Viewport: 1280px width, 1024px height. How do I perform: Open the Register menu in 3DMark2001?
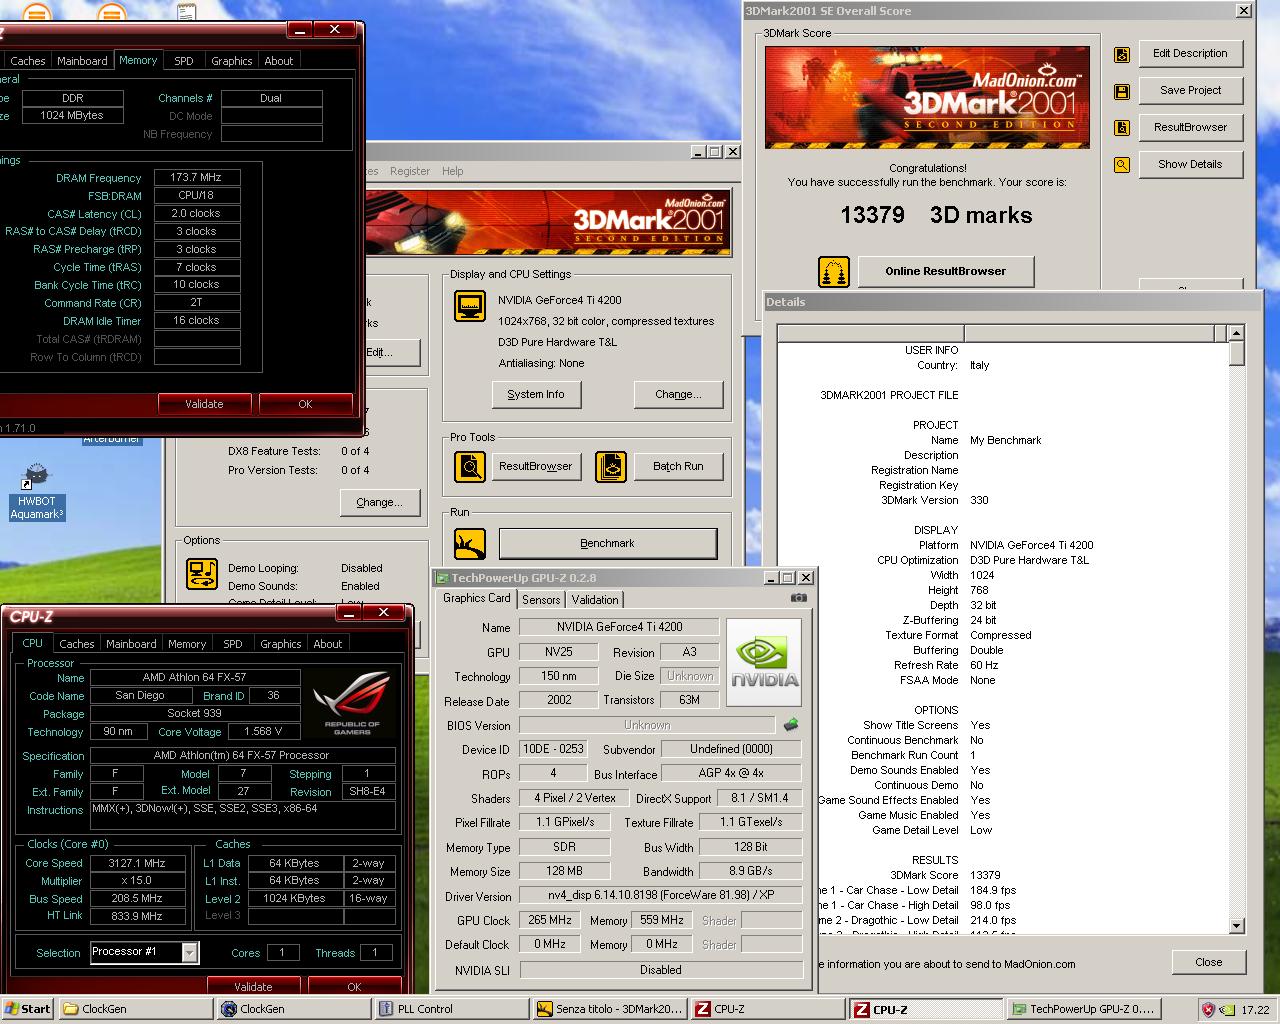point(410,171)
